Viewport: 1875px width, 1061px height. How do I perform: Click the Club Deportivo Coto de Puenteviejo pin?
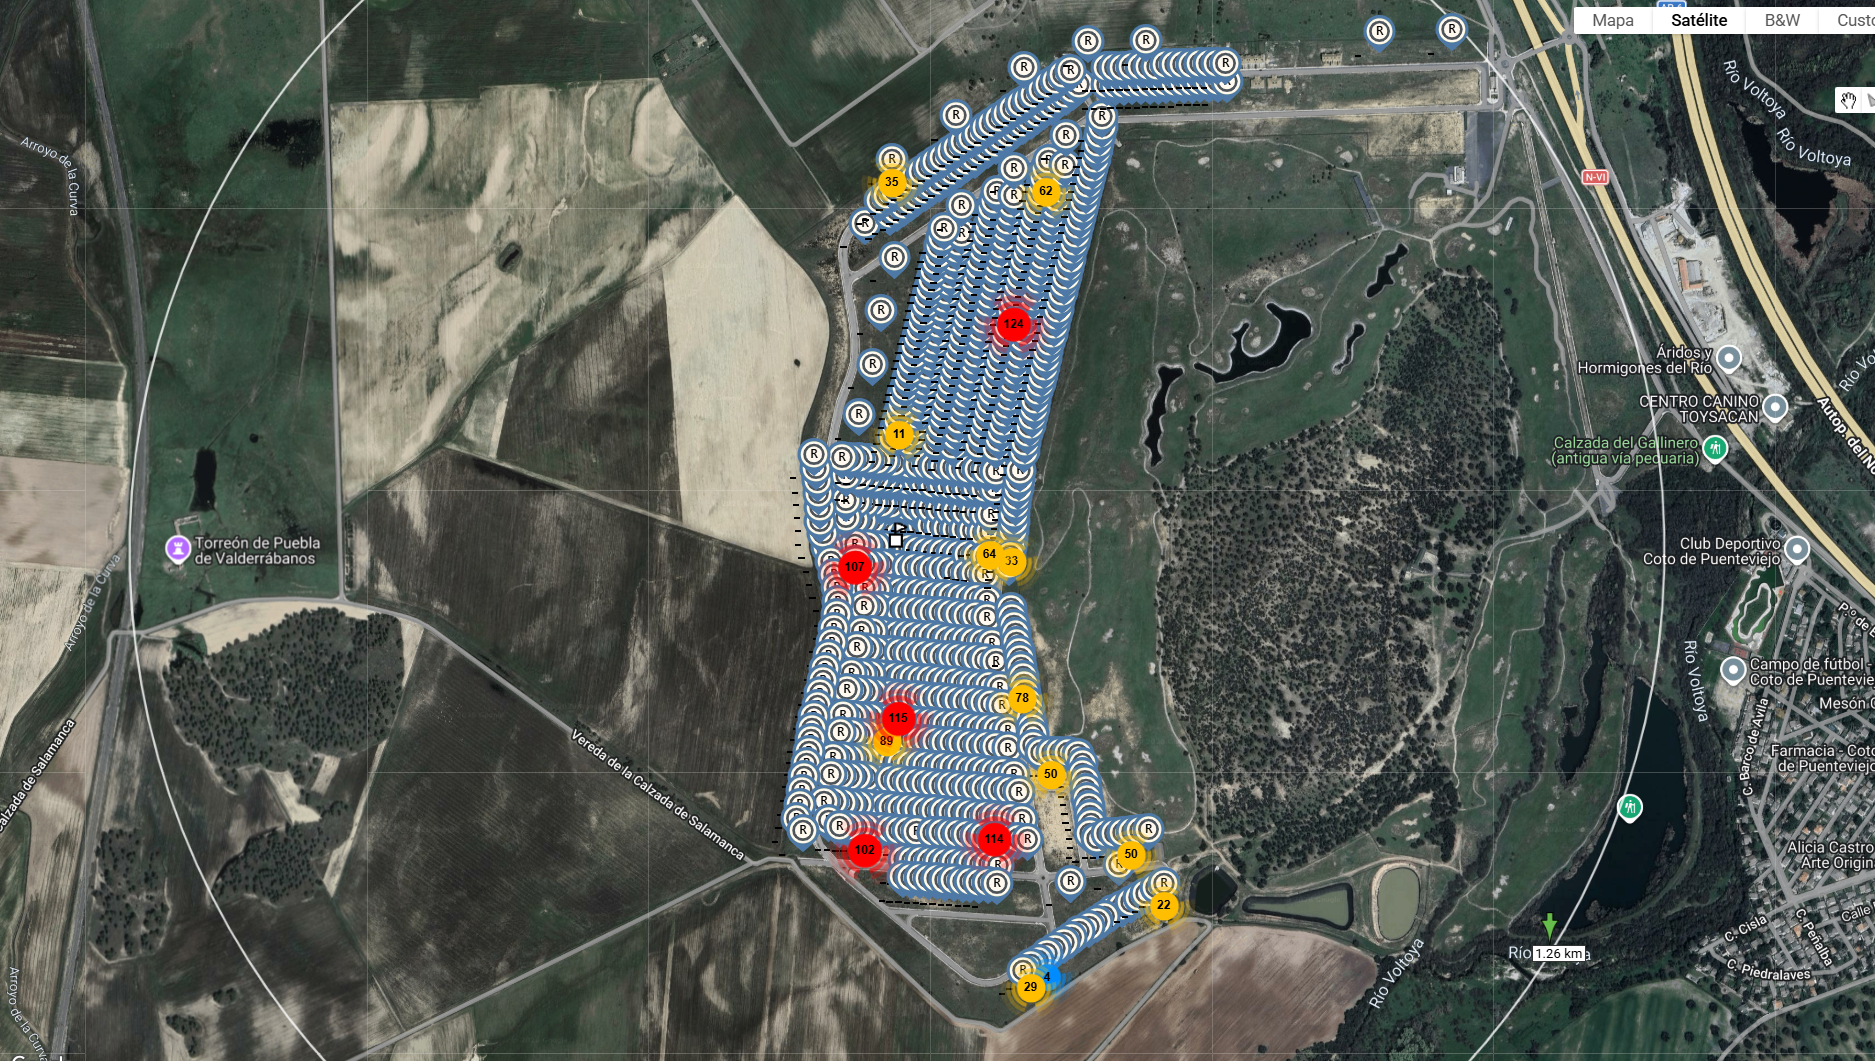1797,549
